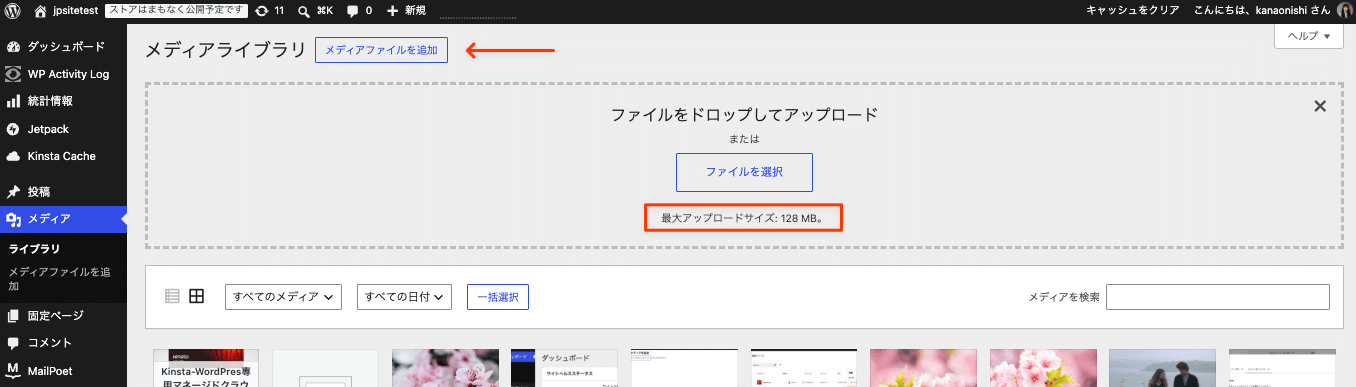Click the pushpin icon beside 投稿
Image resolution: width=1356 pixels, height=387 pixels.
click(x=13, y=191)
